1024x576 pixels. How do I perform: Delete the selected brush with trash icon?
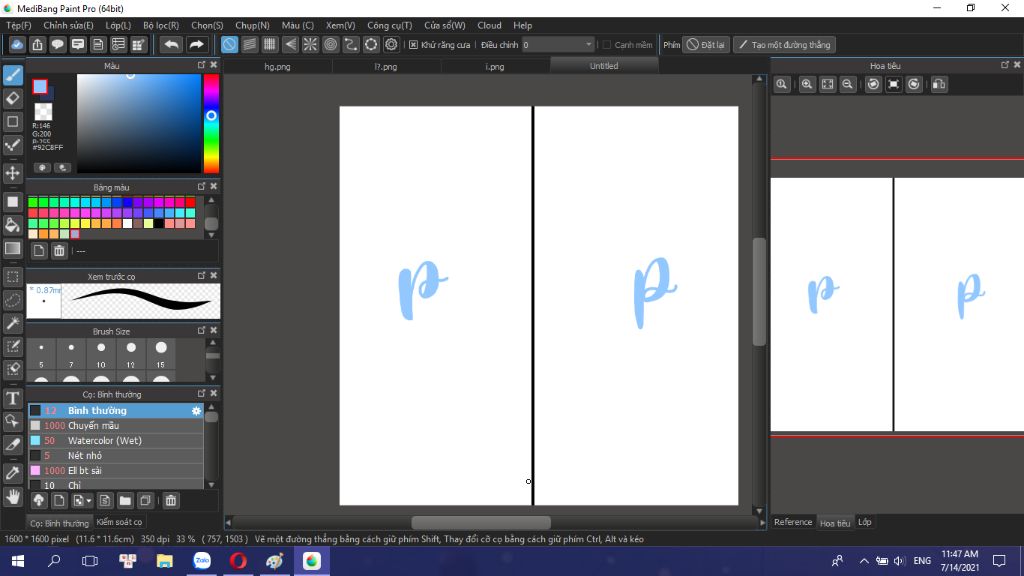170,501
